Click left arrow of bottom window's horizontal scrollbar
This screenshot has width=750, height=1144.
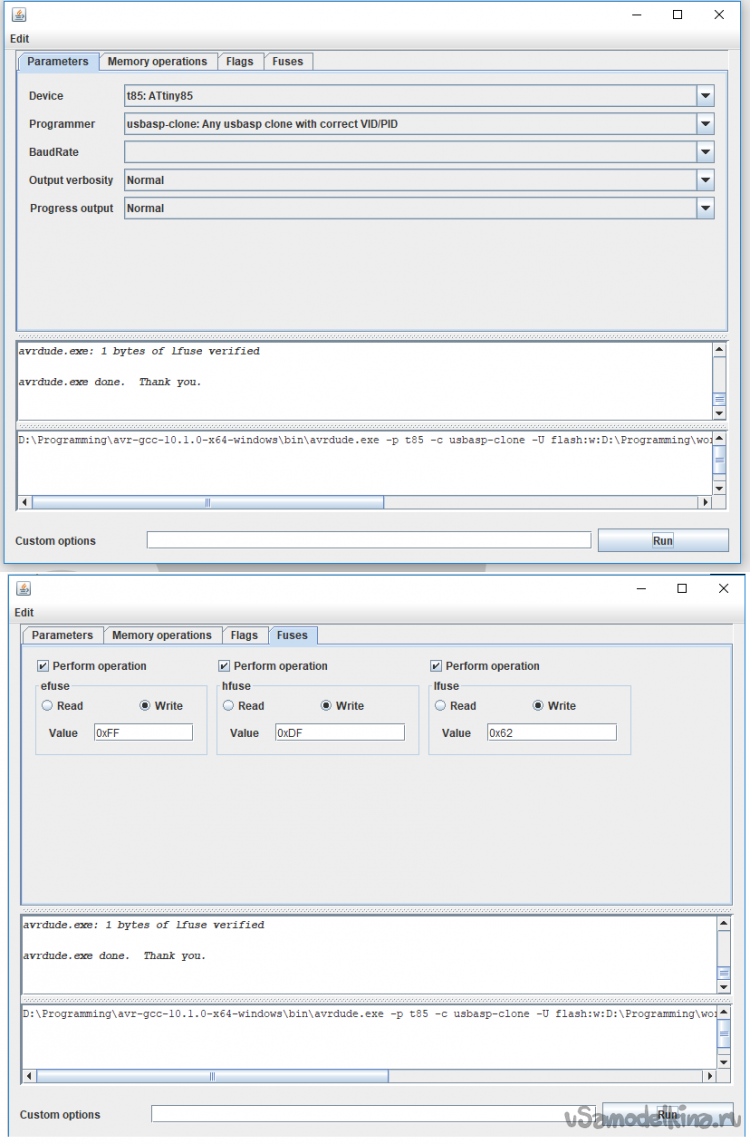coord(29,1076)
